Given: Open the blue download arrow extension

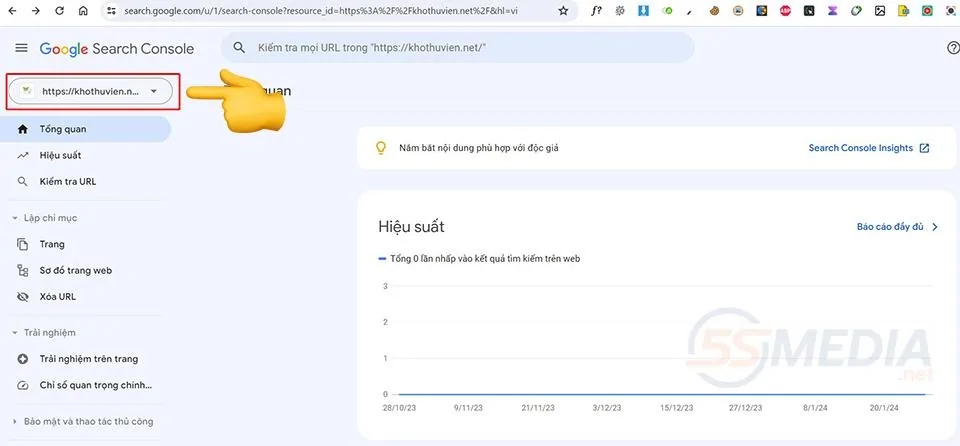Looking at the screenshot, I should click(643, 10).
